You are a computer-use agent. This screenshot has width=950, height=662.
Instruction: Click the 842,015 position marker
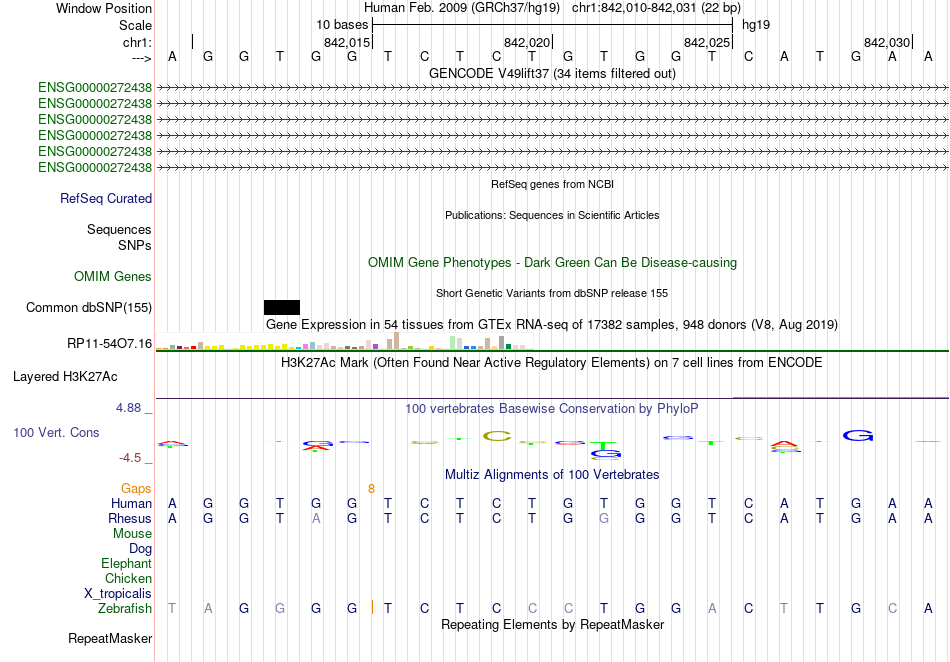pos(347,42)
